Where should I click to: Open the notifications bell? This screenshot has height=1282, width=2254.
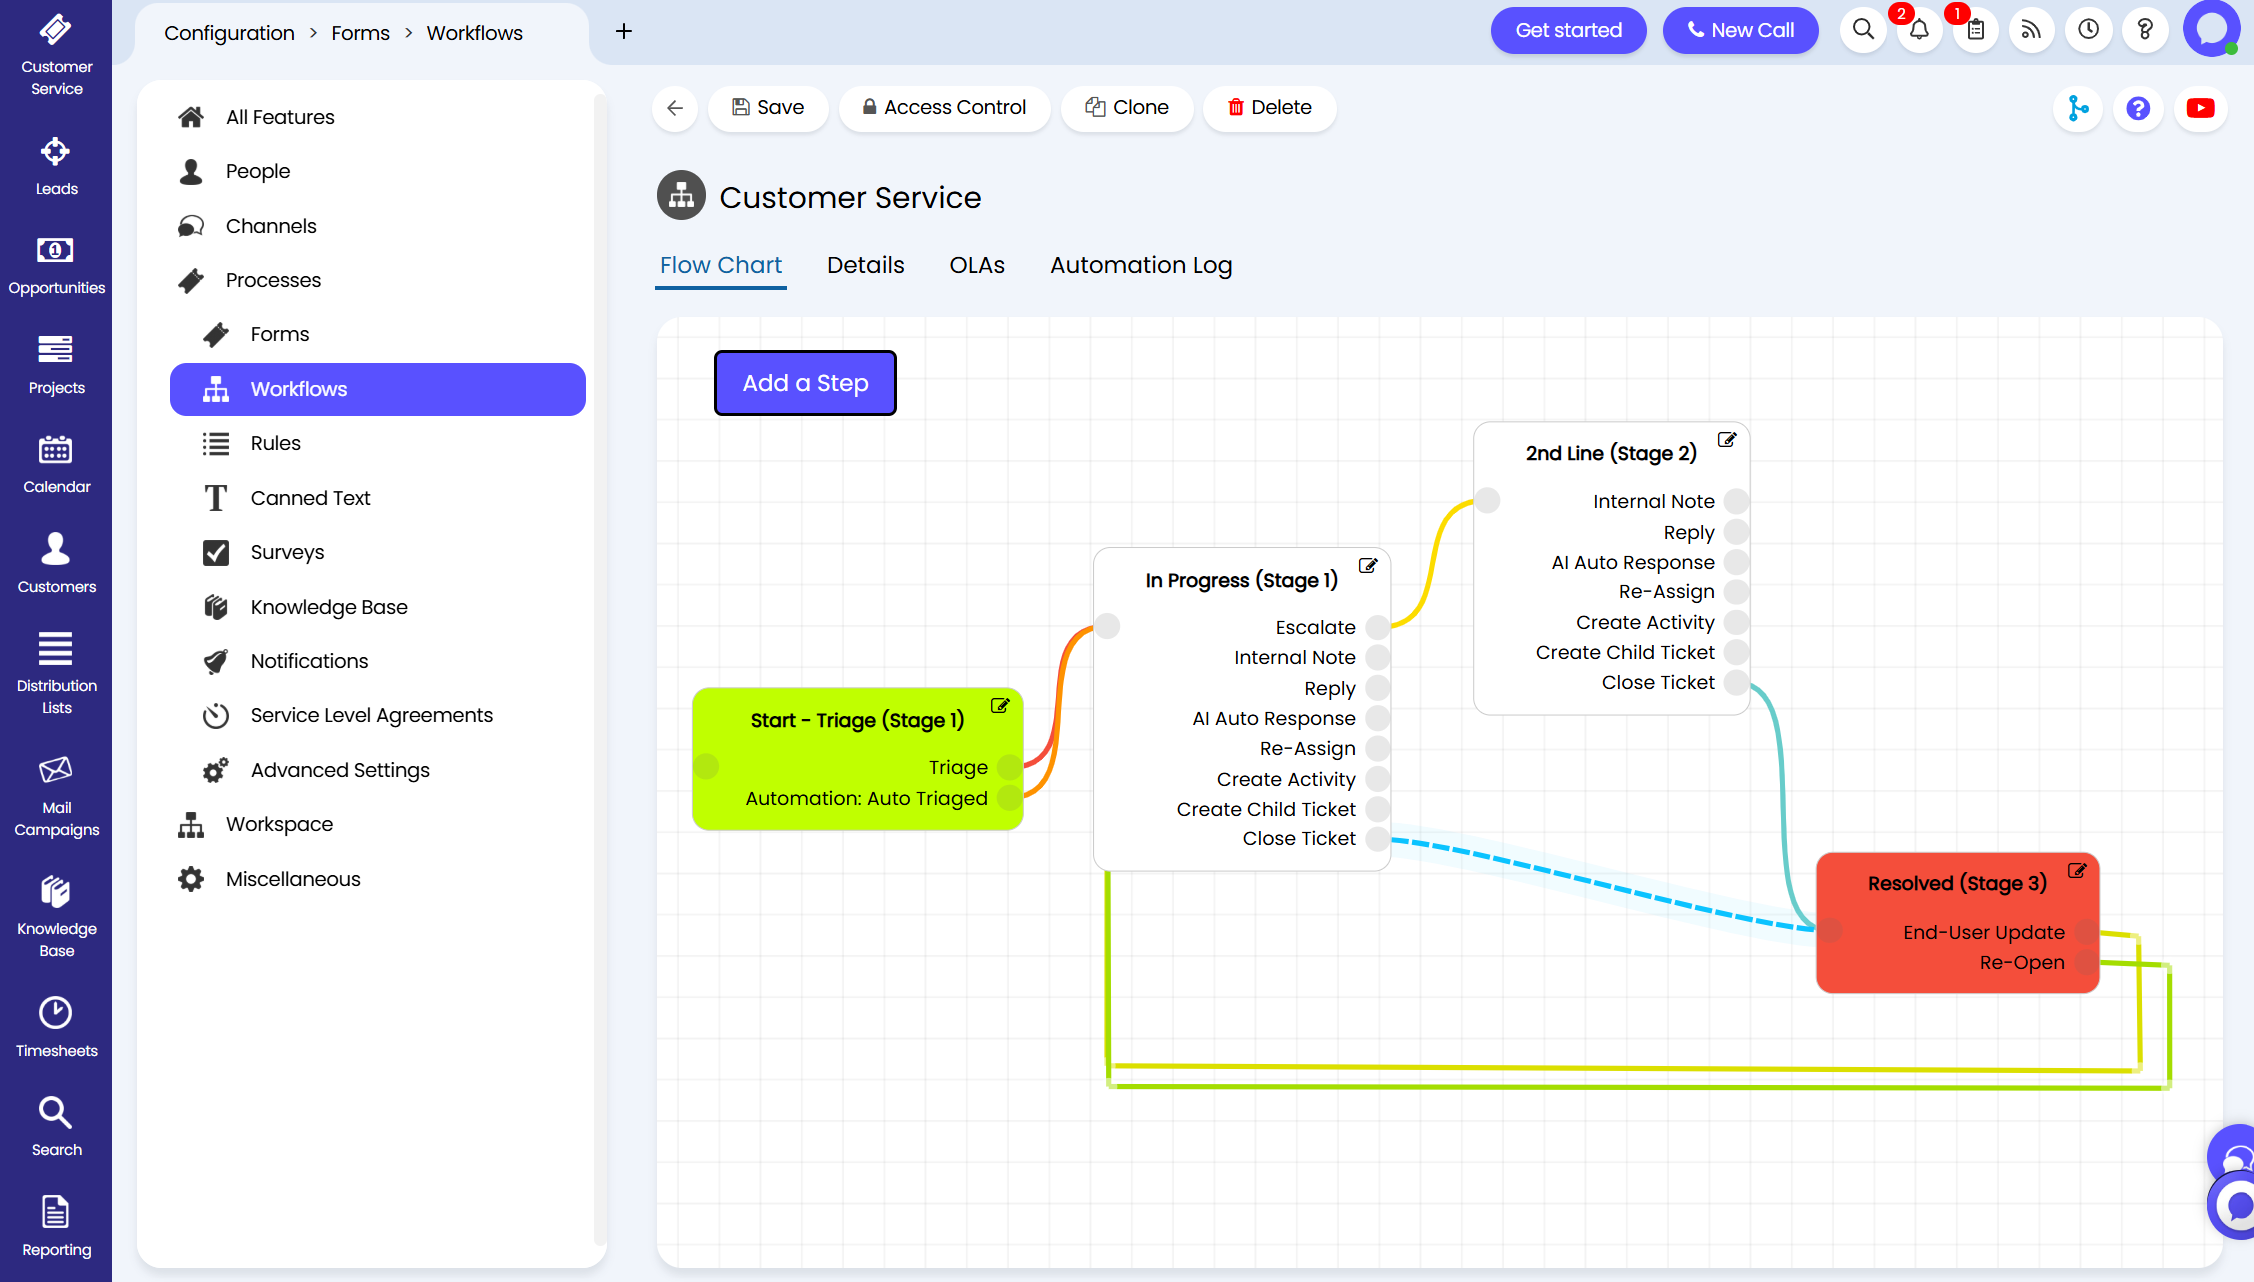click(x=1919, y=30)
